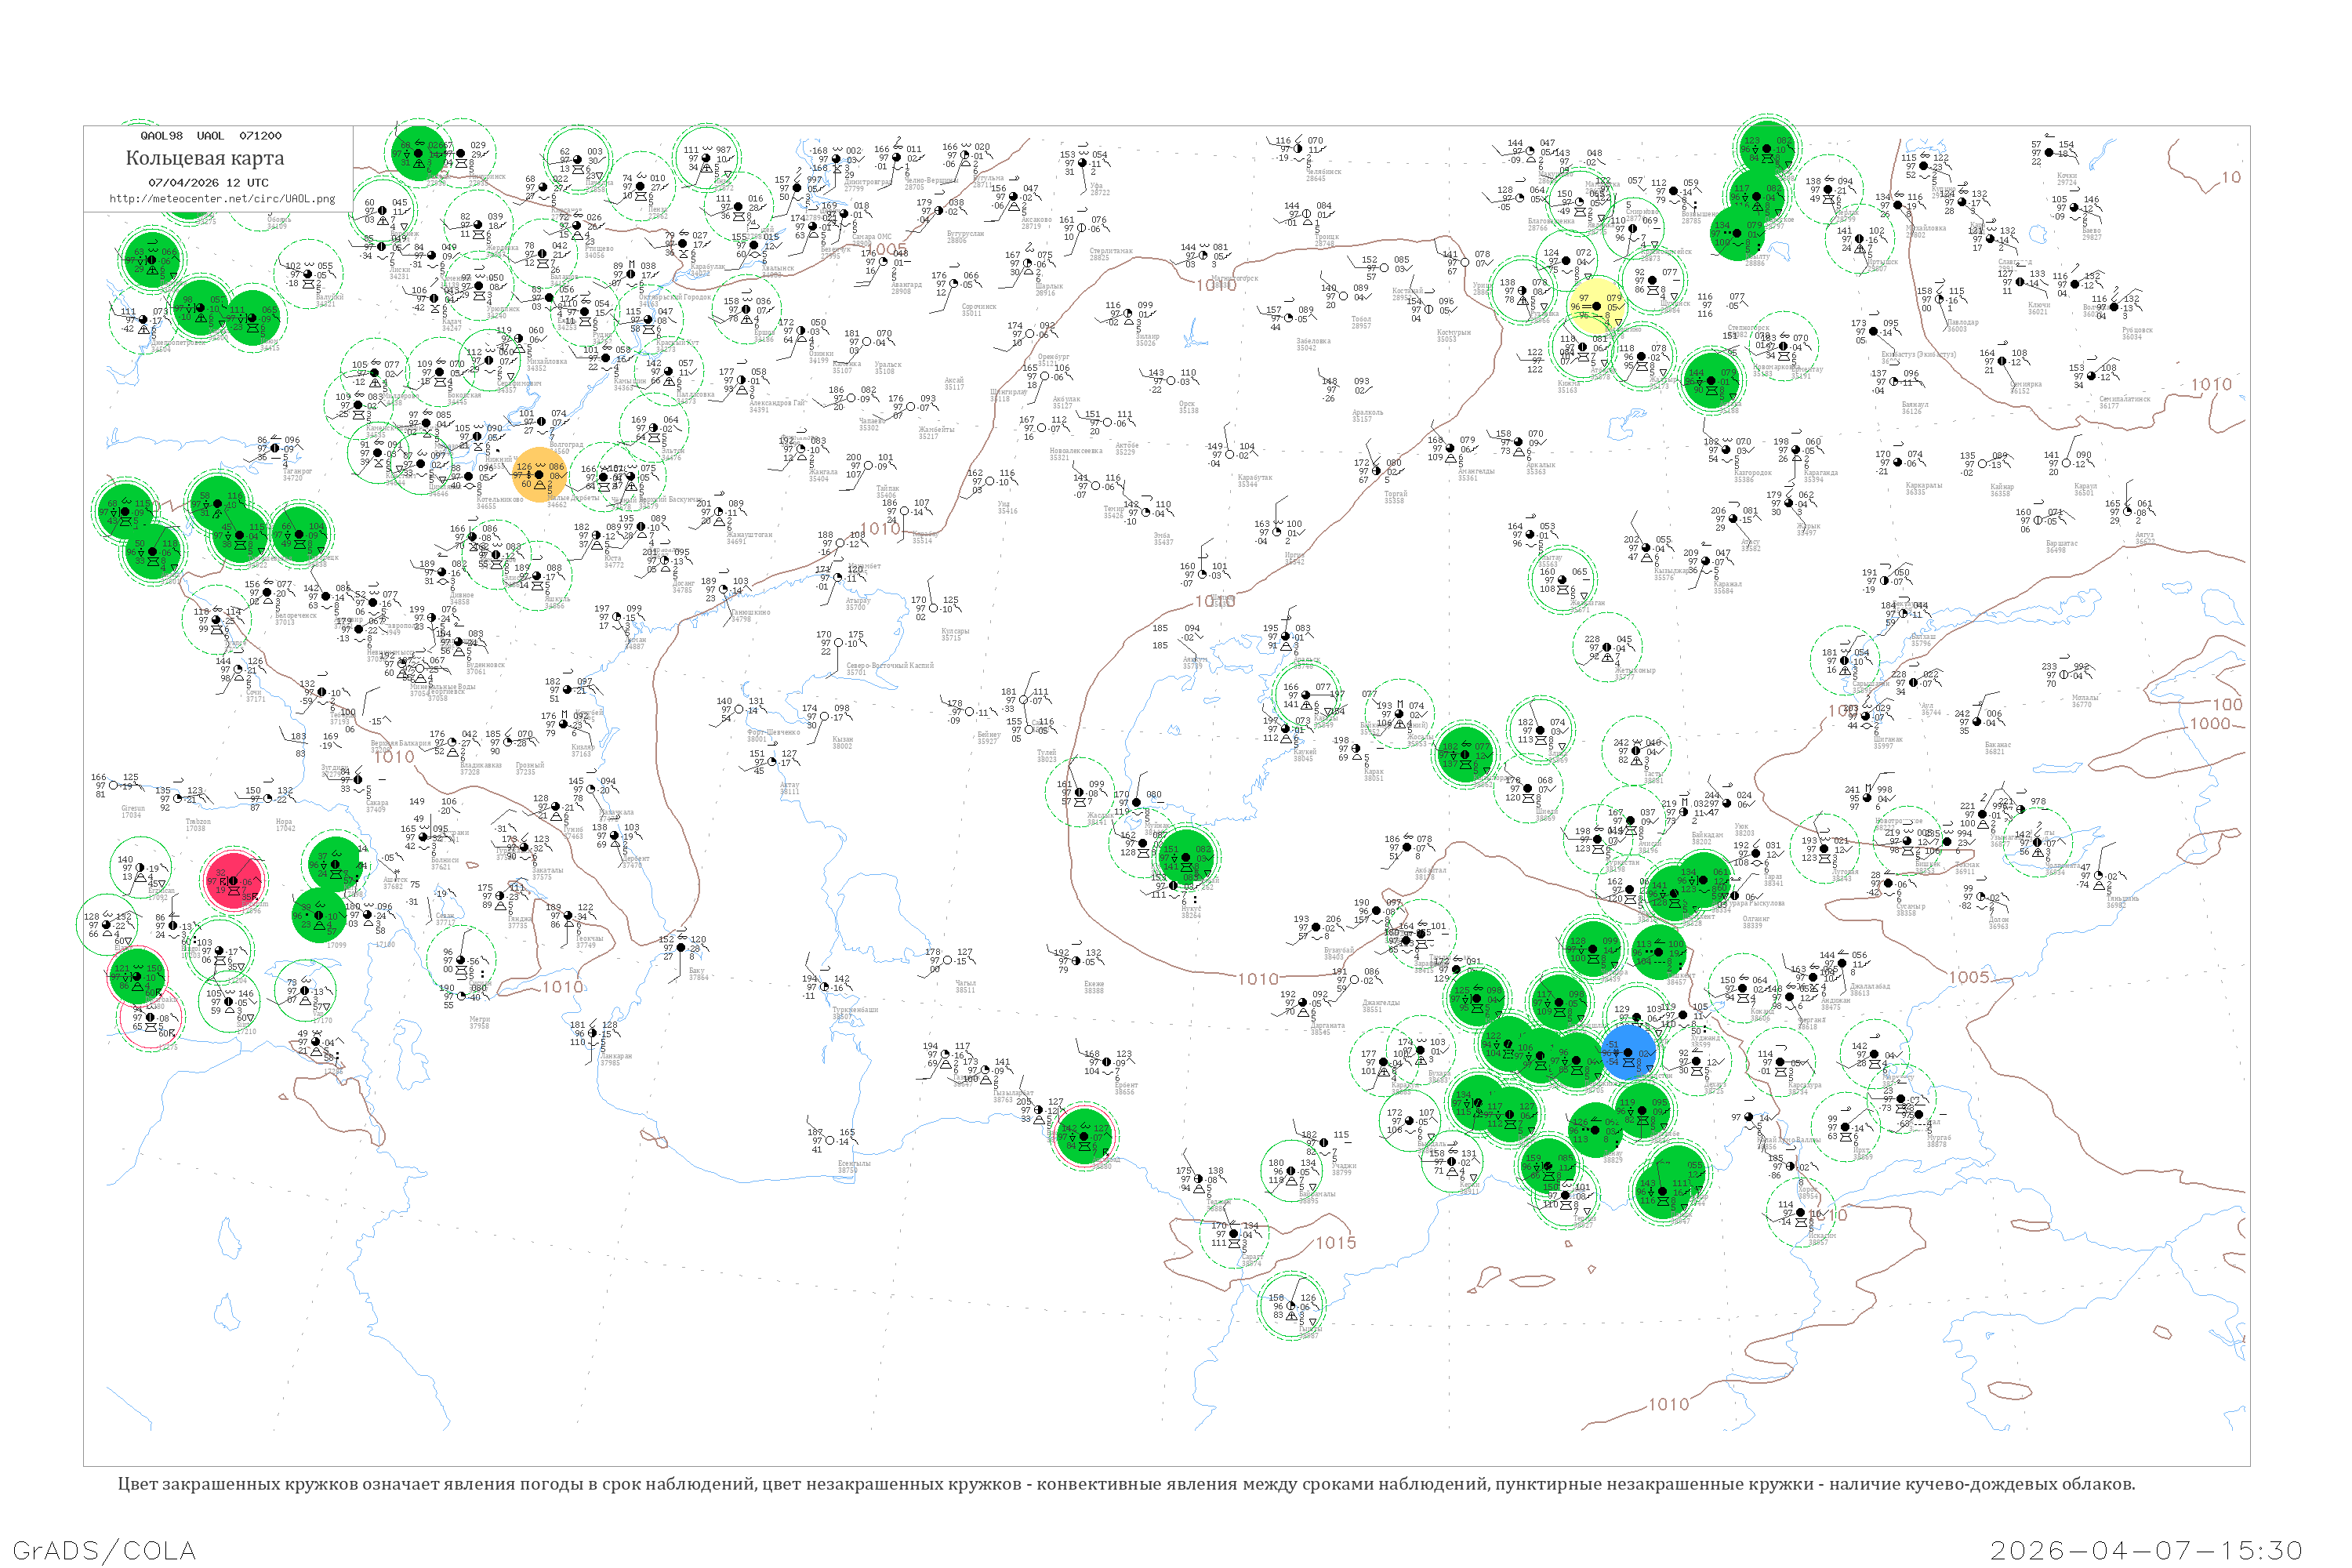Click the meteocenter.net UAOL.png URL text
Screen dimensions: 2352x1568
222,198
